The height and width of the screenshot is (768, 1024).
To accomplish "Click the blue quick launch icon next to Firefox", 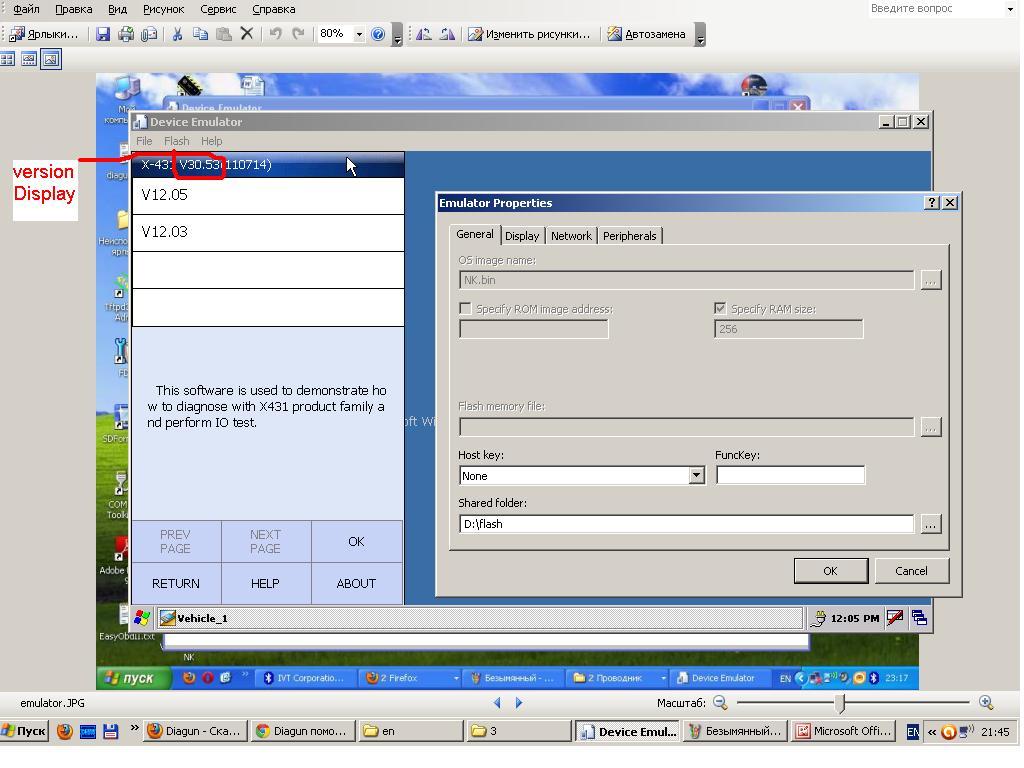I will [88, 731].
